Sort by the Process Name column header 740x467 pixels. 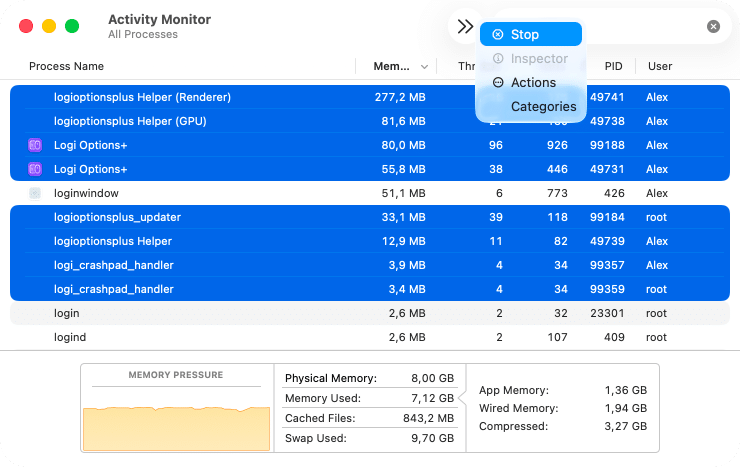(66, 67)
